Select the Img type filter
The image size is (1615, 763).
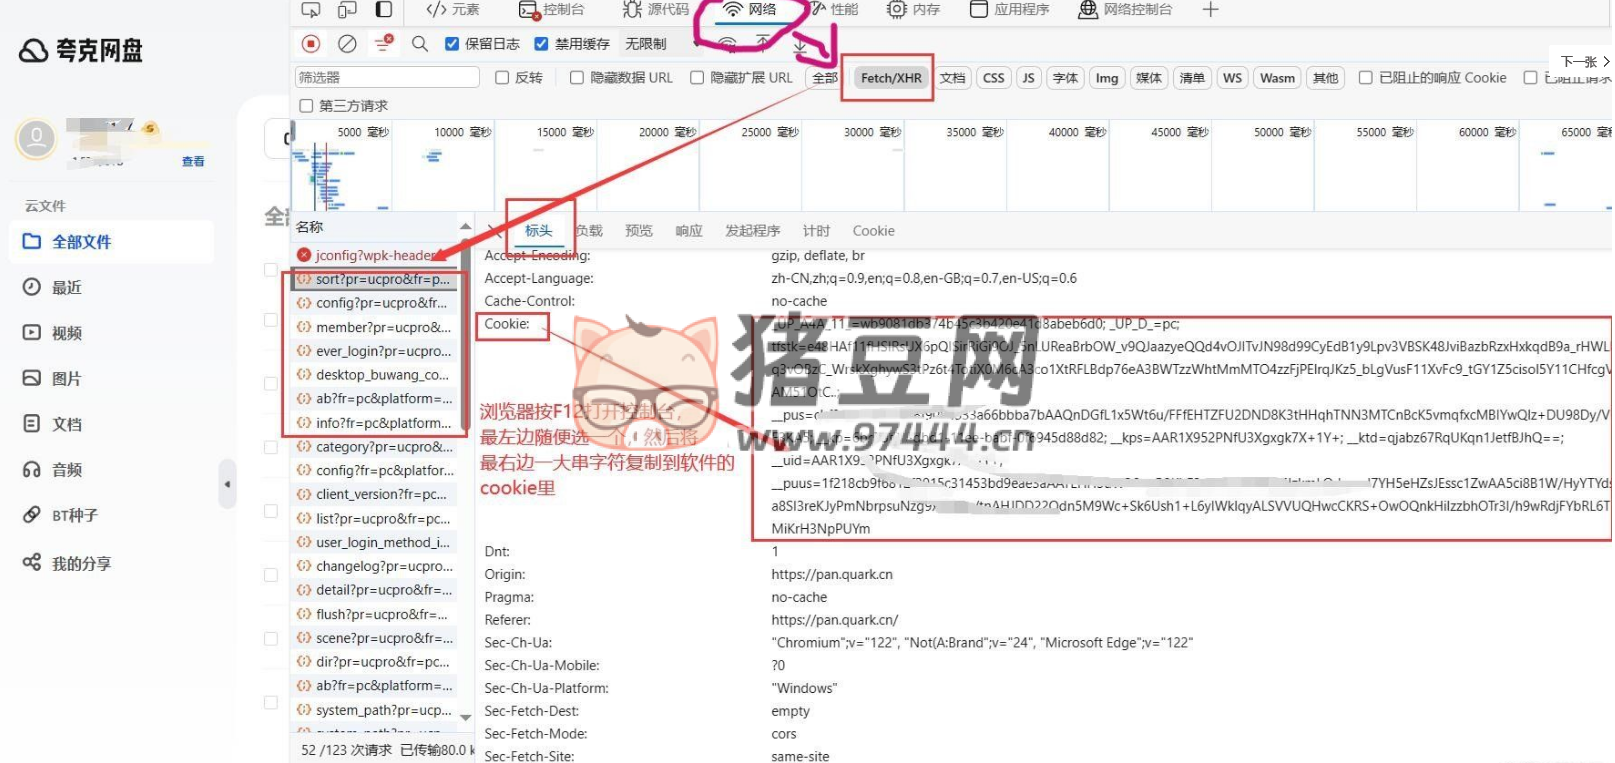(x=1107, y=78)
